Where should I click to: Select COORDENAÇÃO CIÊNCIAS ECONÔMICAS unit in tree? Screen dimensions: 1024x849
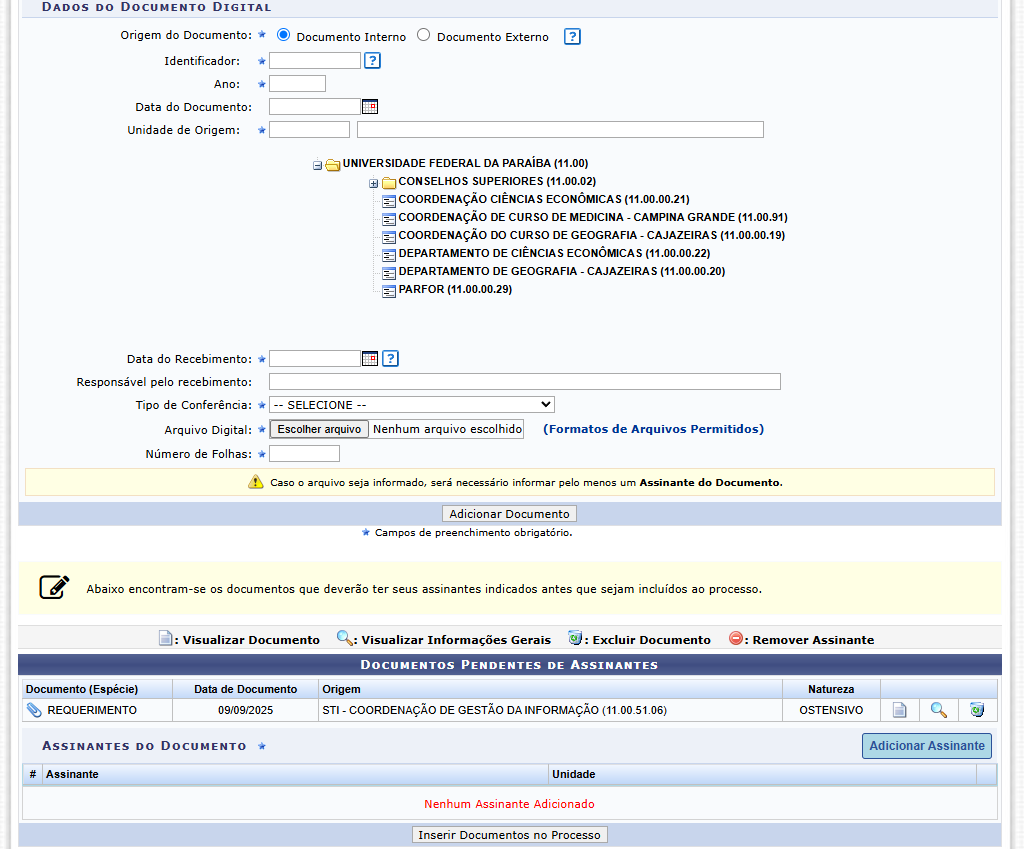(x=543, y=200)
